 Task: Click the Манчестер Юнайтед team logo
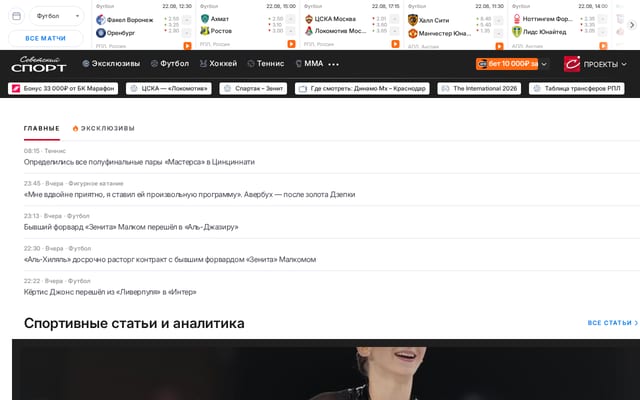point(413,33)
